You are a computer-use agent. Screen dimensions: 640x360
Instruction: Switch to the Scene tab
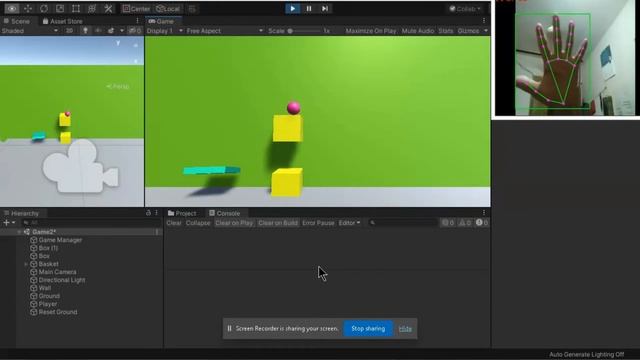(x=16, y=21)
